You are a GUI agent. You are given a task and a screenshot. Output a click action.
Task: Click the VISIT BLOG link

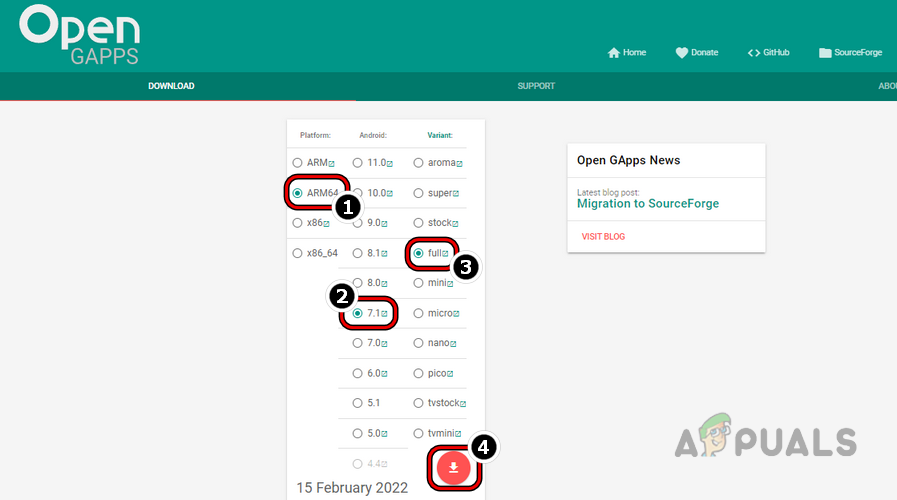[x=603, y=237]
